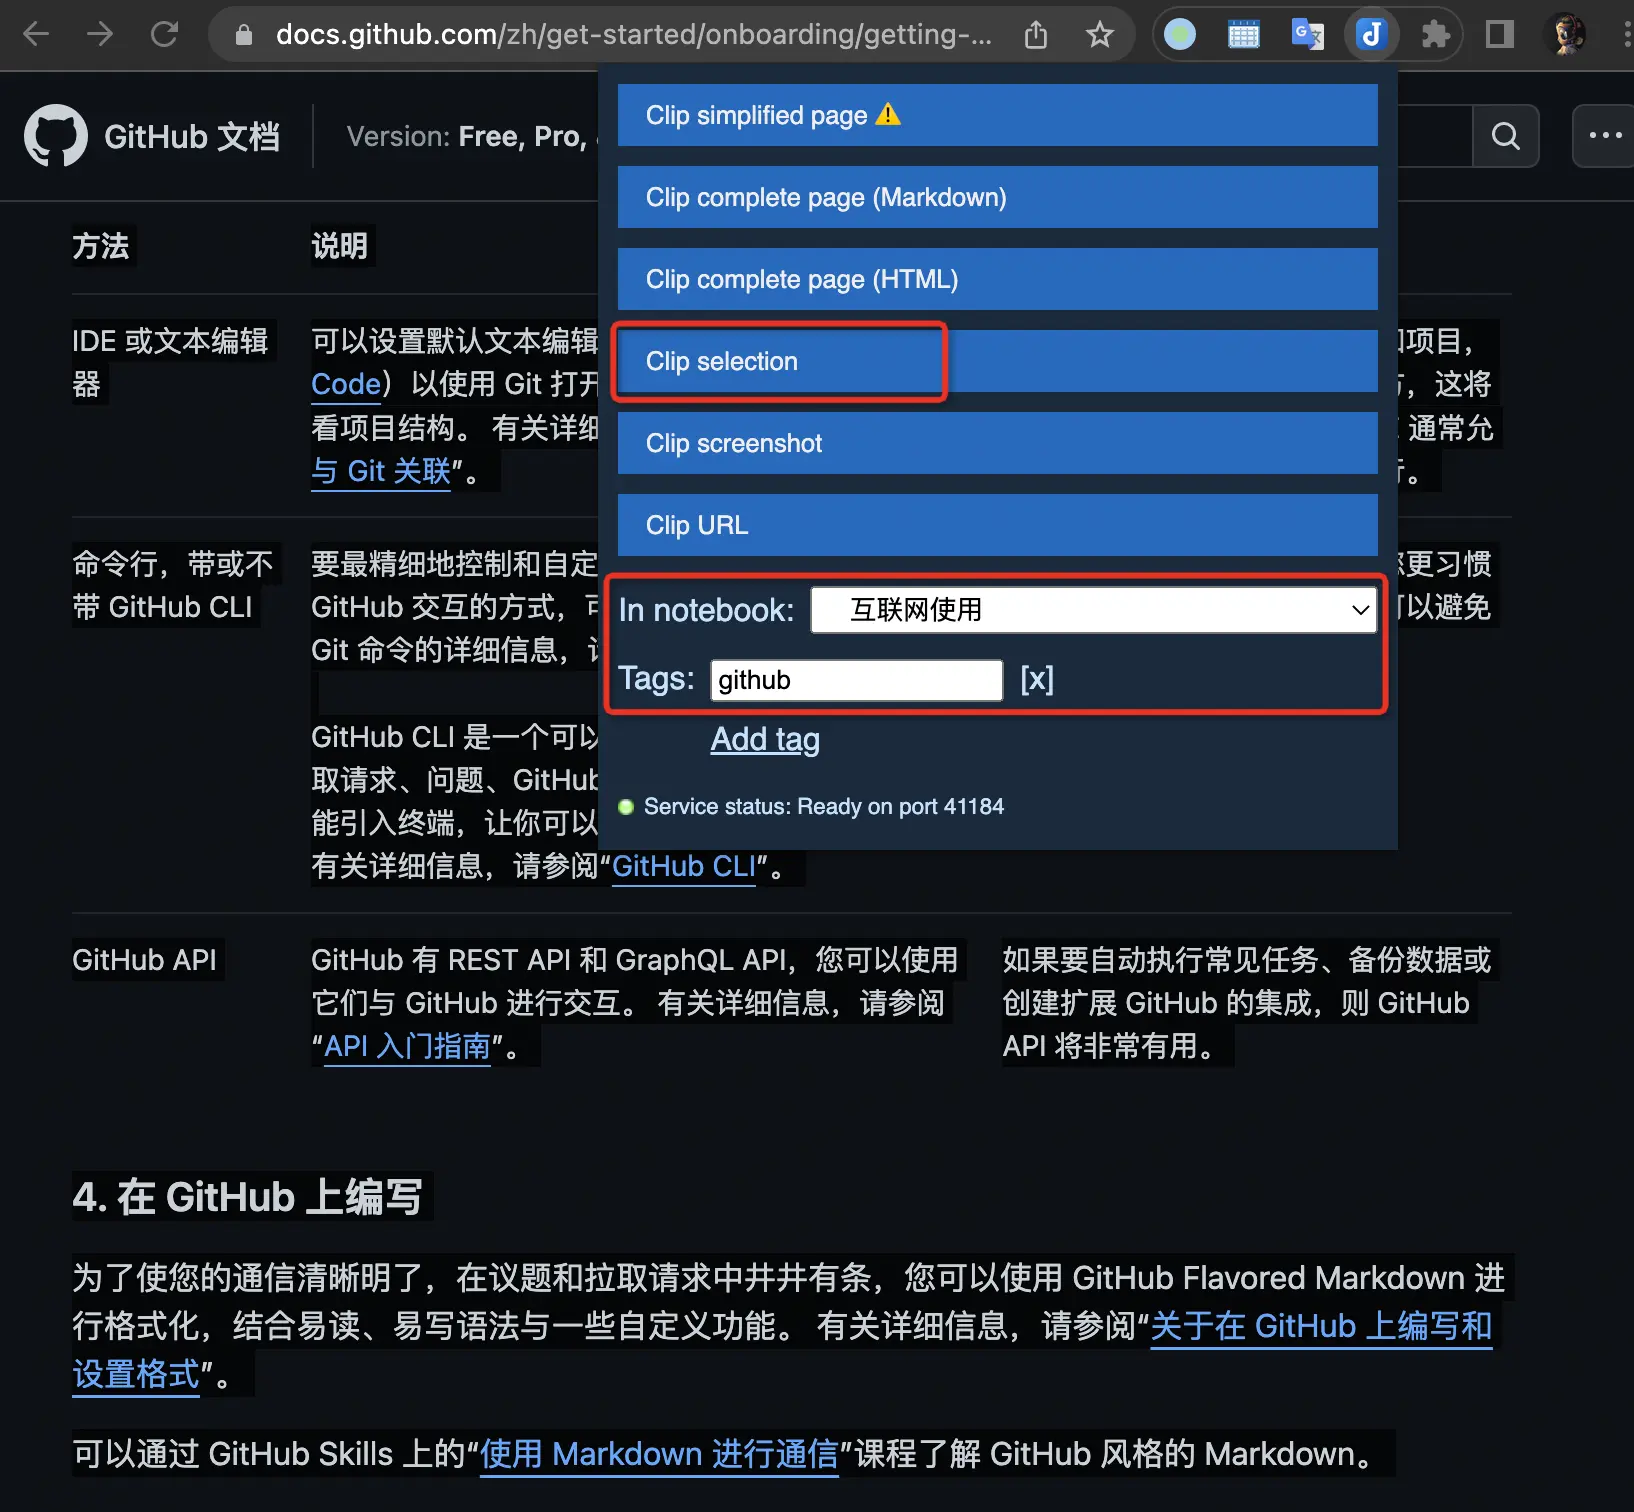Open the green circle extension icon

click(x=1180, y=35)
